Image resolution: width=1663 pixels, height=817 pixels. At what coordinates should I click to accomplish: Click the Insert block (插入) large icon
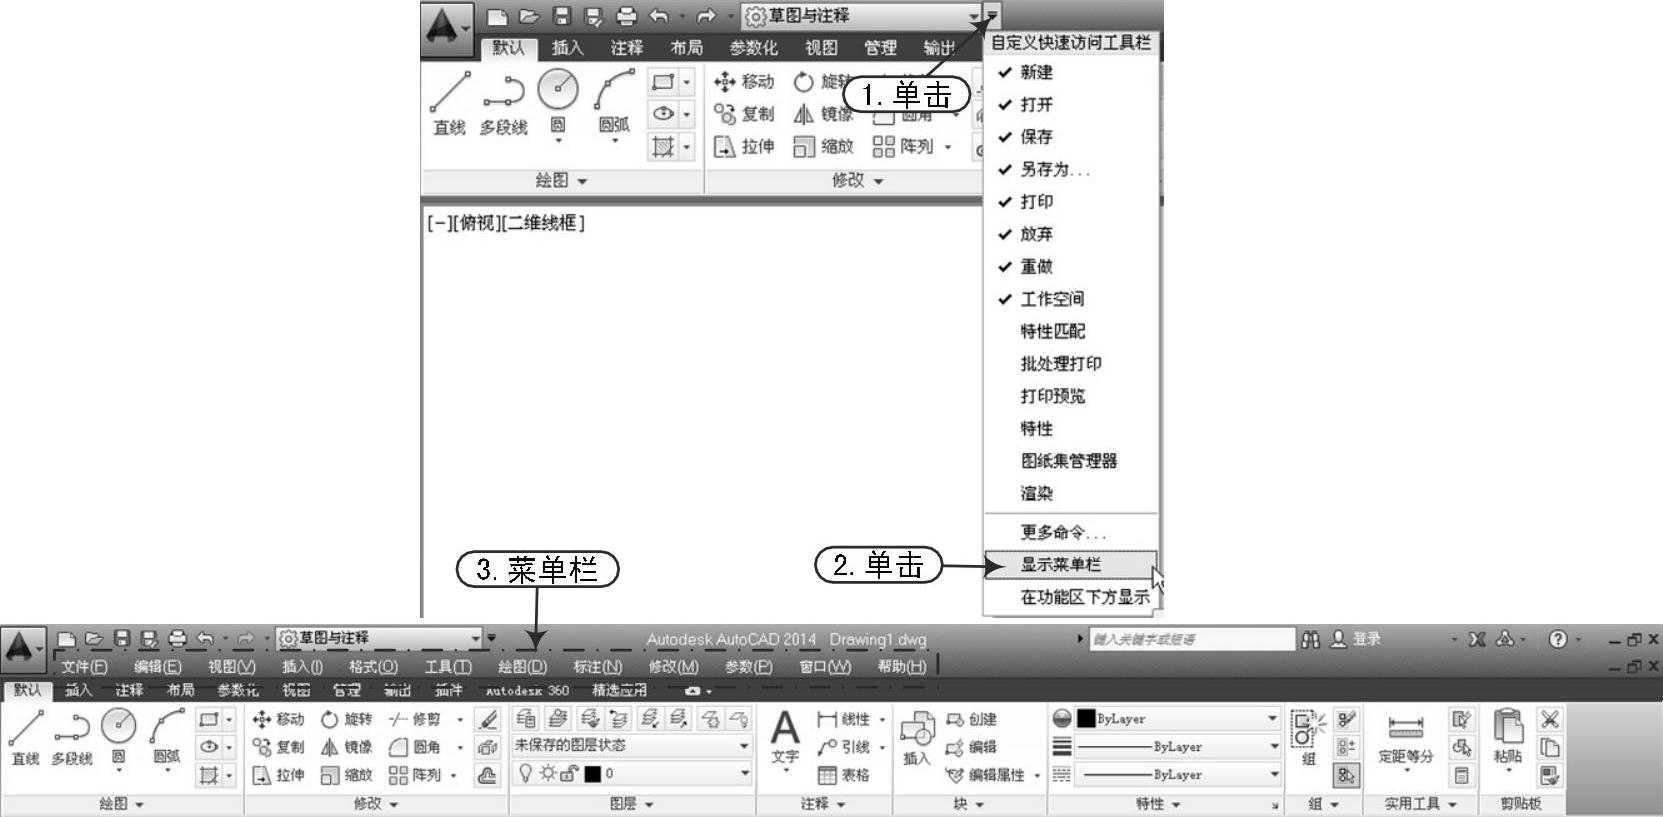(917, 738)
